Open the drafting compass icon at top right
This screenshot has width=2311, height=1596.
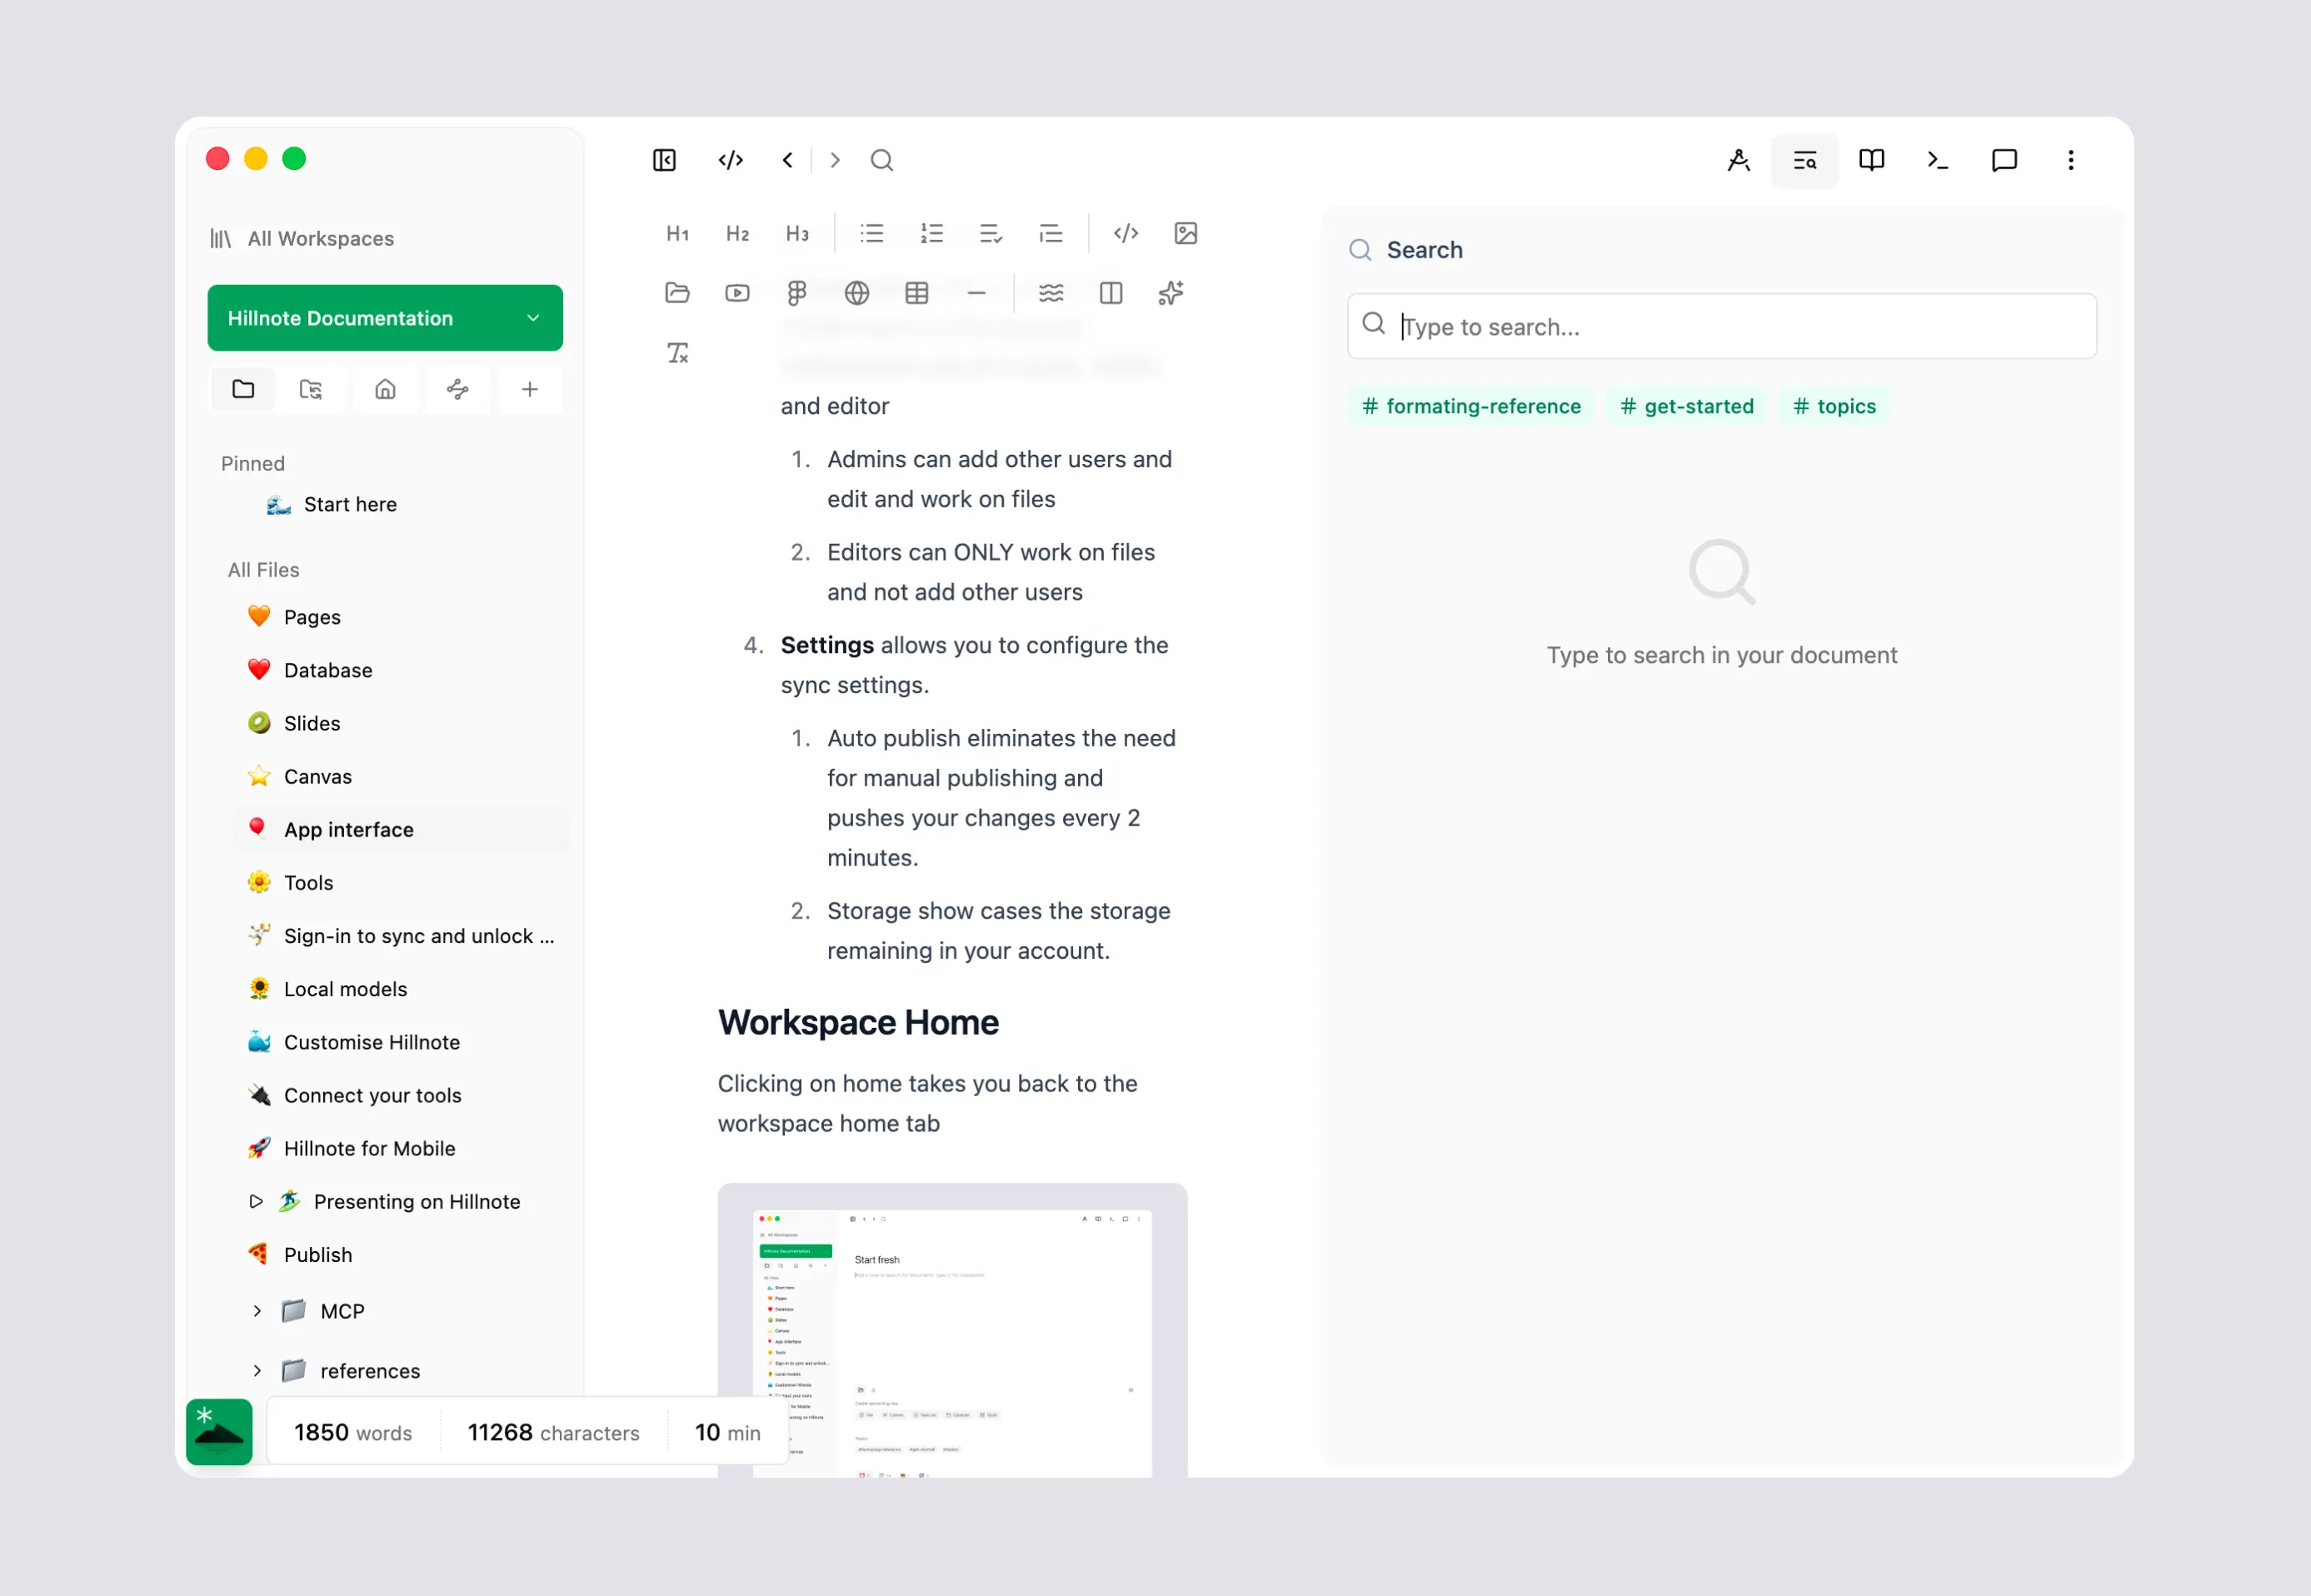point(1738,160)
